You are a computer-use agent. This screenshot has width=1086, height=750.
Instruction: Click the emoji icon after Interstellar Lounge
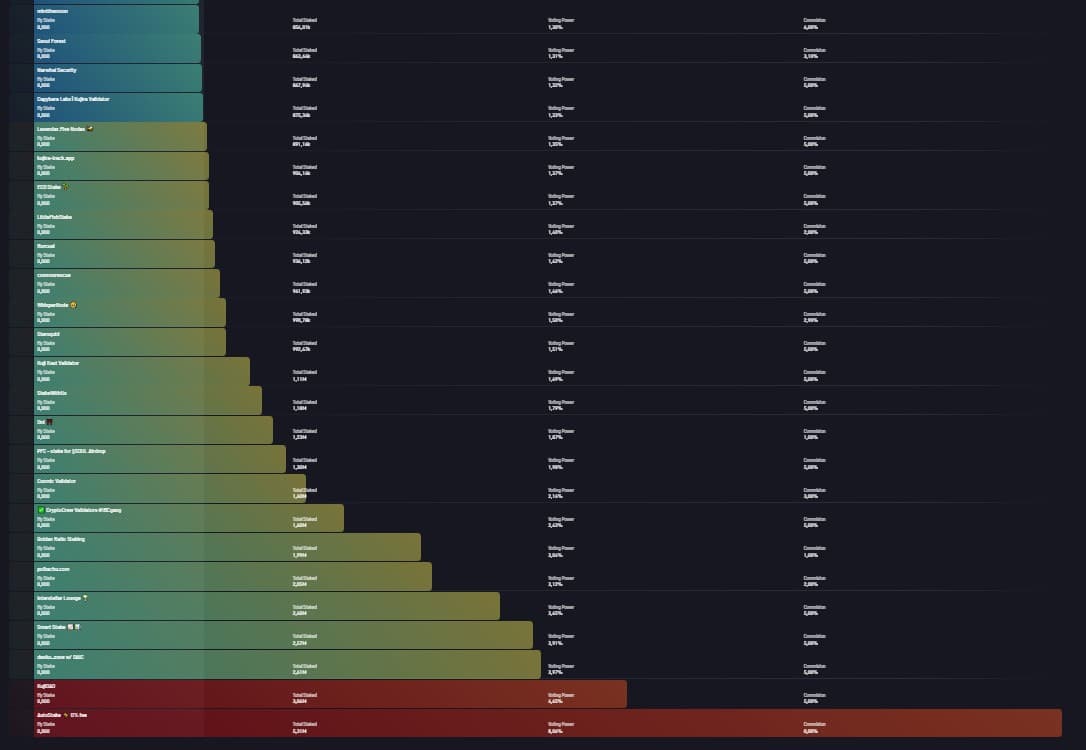click(x=86, y=598)
